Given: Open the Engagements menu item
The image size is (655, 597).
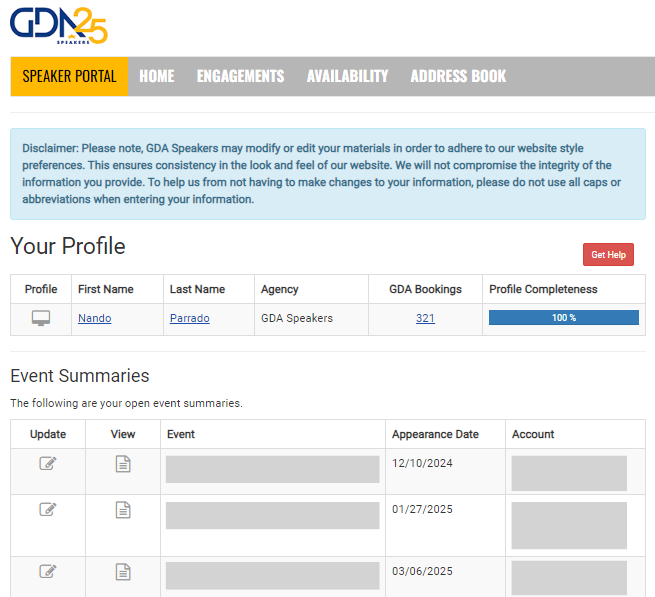Looking at the screenshot, I should point(240,76).
